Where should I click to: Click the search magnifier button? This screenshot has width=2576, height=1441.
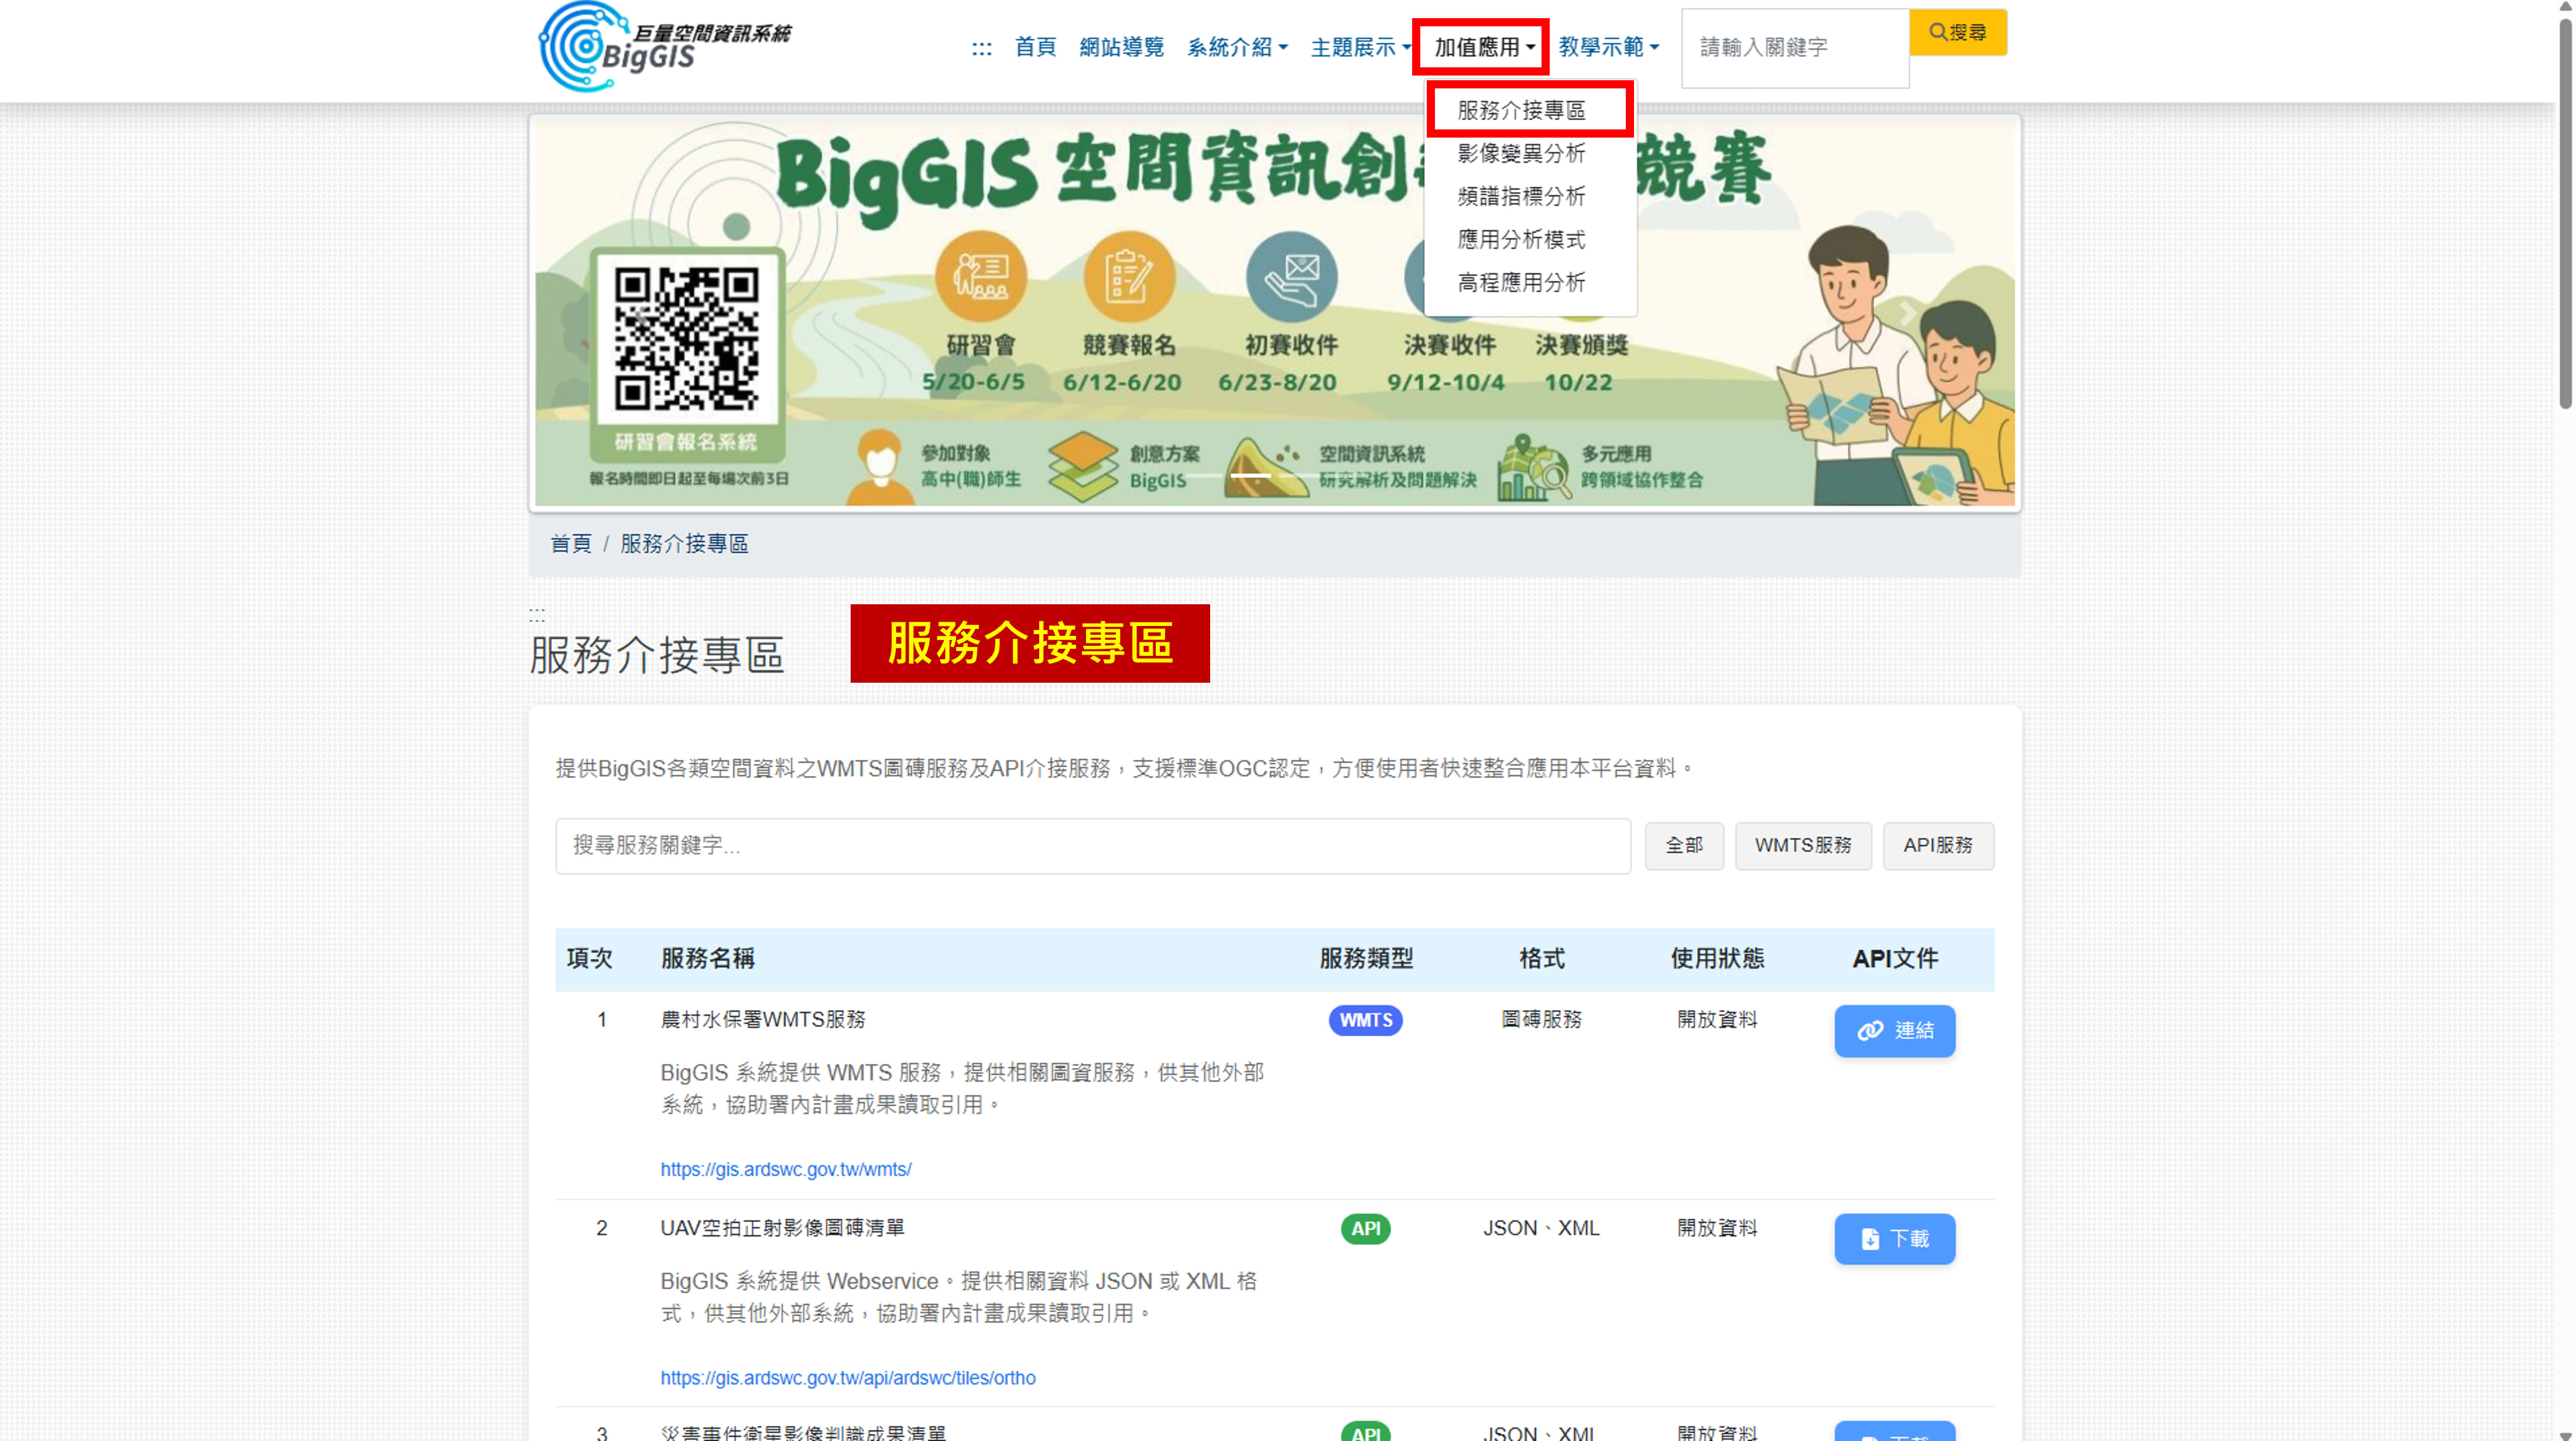(1957, 32)
